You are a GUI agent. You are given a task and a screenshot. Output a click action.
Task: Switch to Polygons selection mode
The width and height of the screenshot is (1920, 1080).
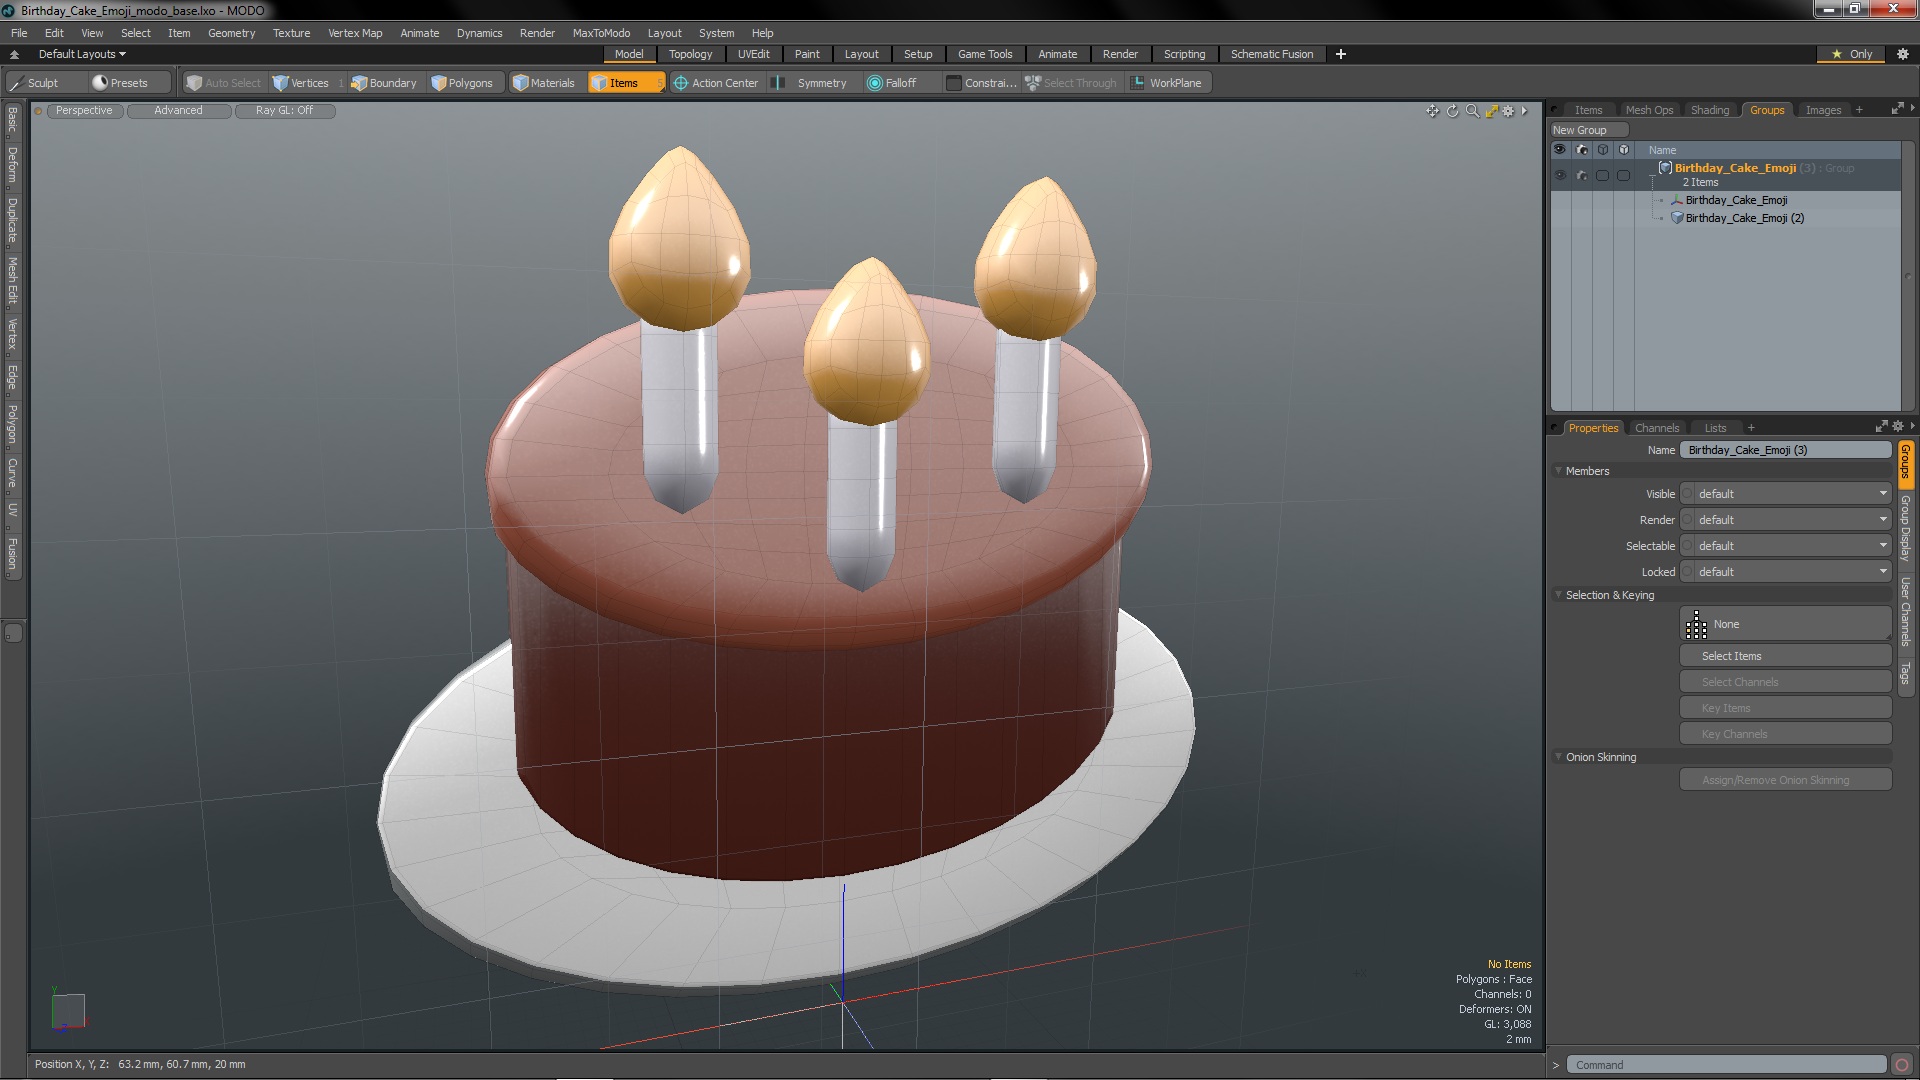click(x=462, y=83)
